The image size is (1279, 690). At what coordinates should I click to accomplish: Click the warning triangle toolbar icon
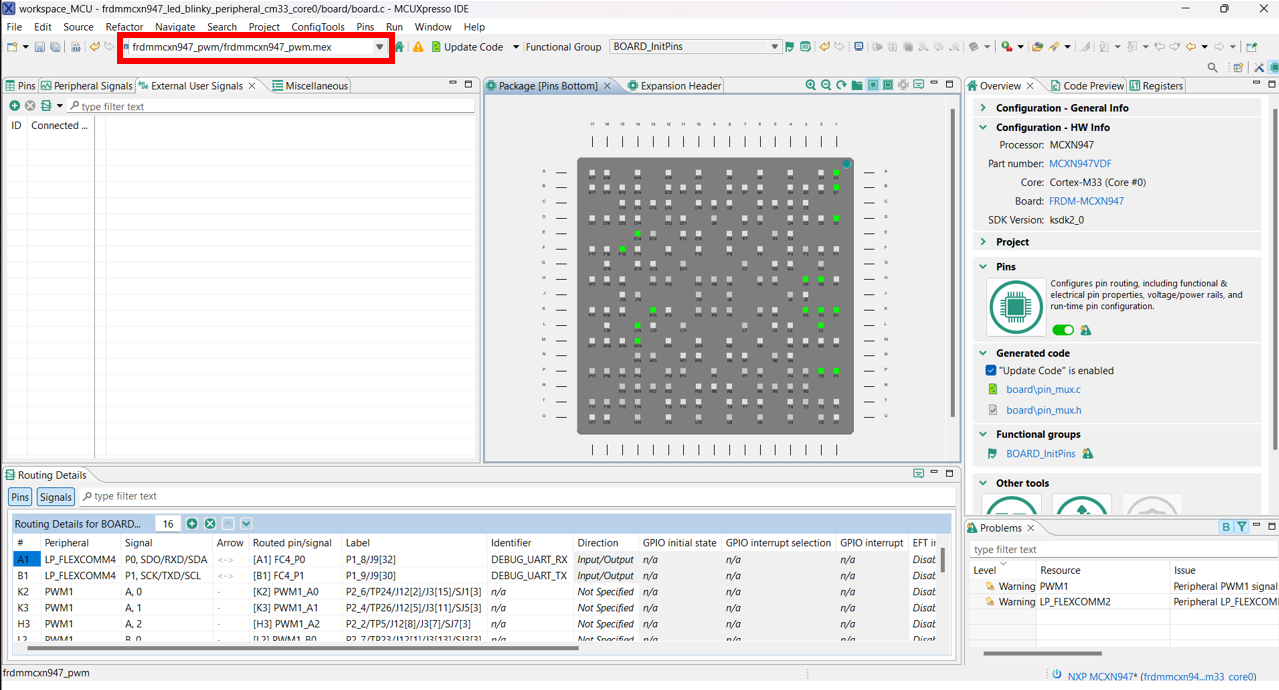coord(418,47)
